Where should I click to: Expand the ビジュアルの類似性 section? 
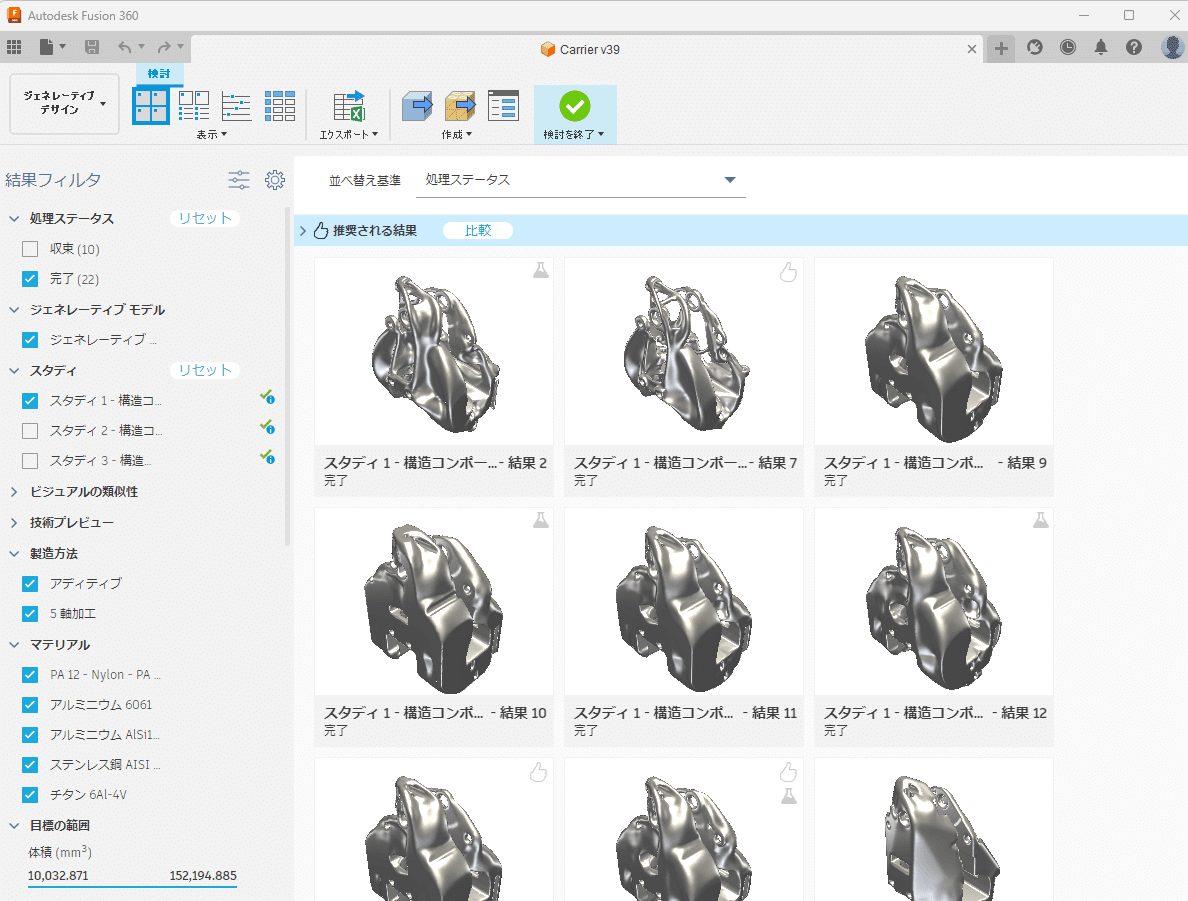pos(14,492)
